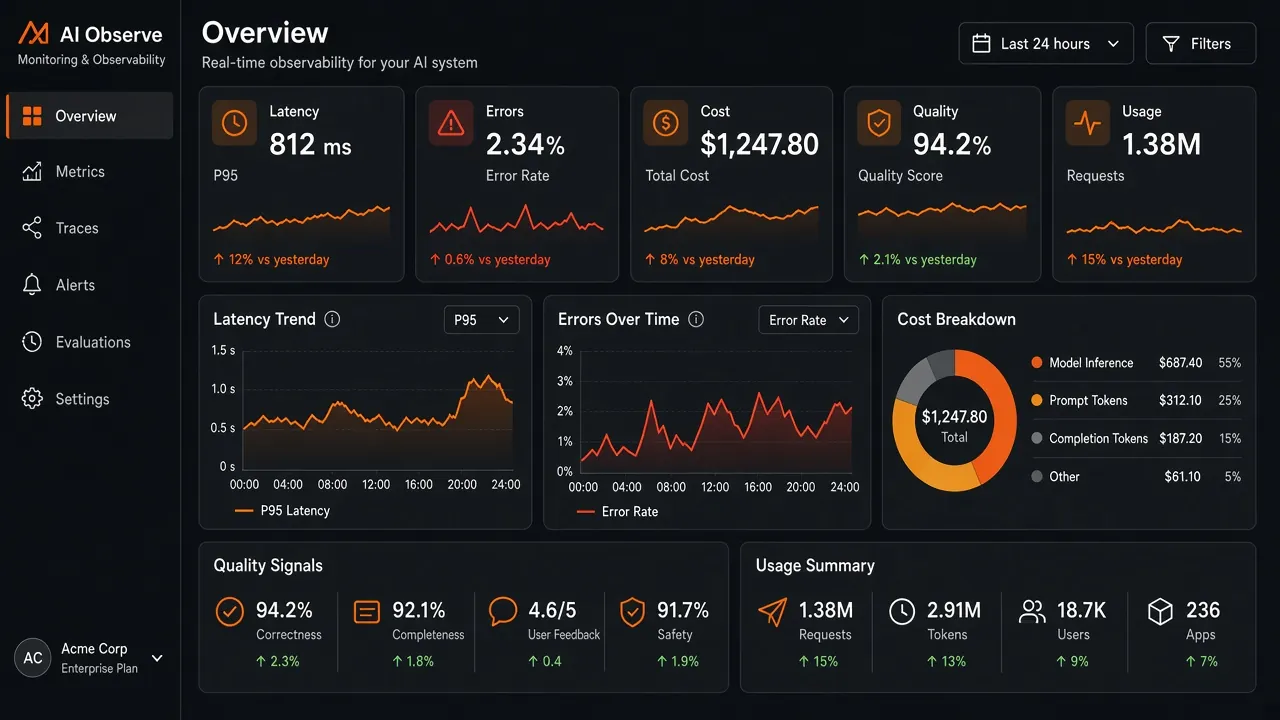Click the Model Inference orange legend dot

coord(1037,363)
